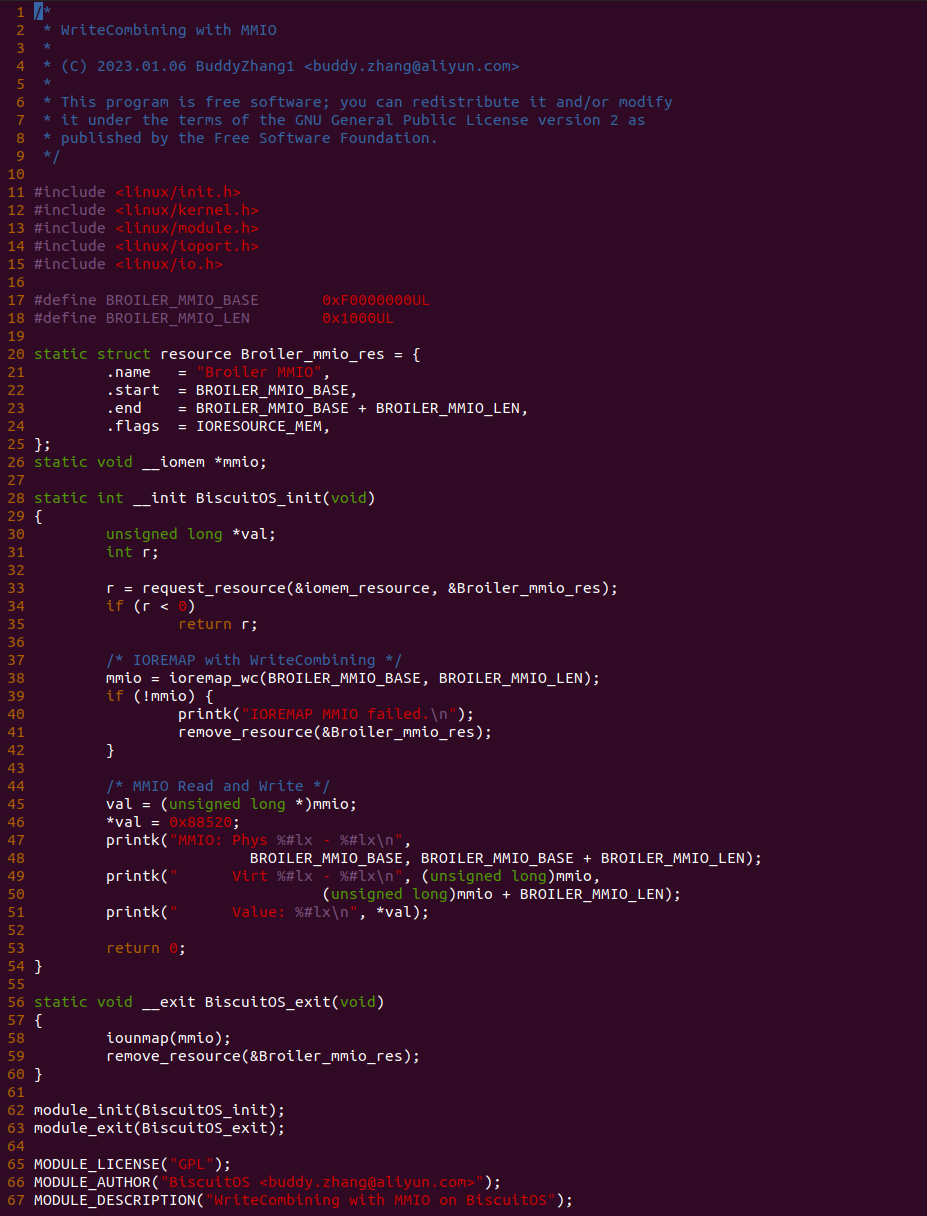Image resolution: width=927 pixels, height=1216 pixels.
Task: Click the linux/init.h include path
Action: tap(177, 192)
